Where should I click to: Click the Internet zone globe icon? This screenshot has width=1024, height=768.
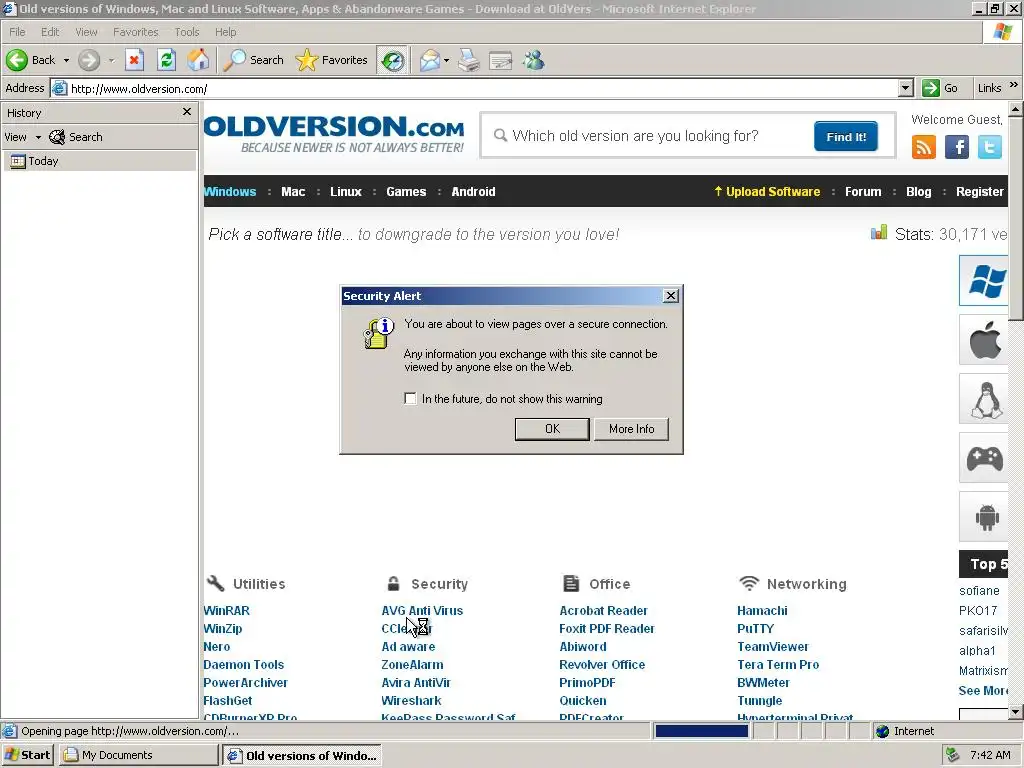(883, 731)
